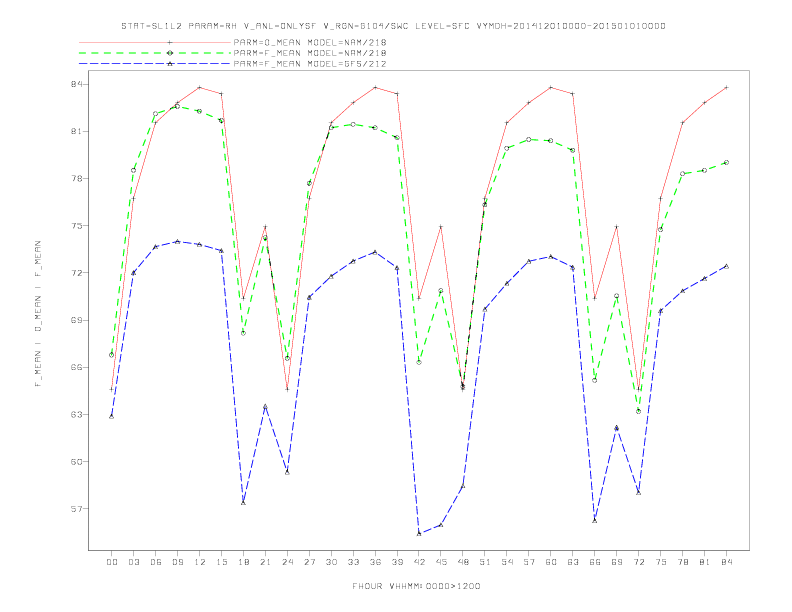Screen dimensions: 792x612
Task: Click y-axis tick label 75
Action: pyautogui.click(x=77, y=226)
